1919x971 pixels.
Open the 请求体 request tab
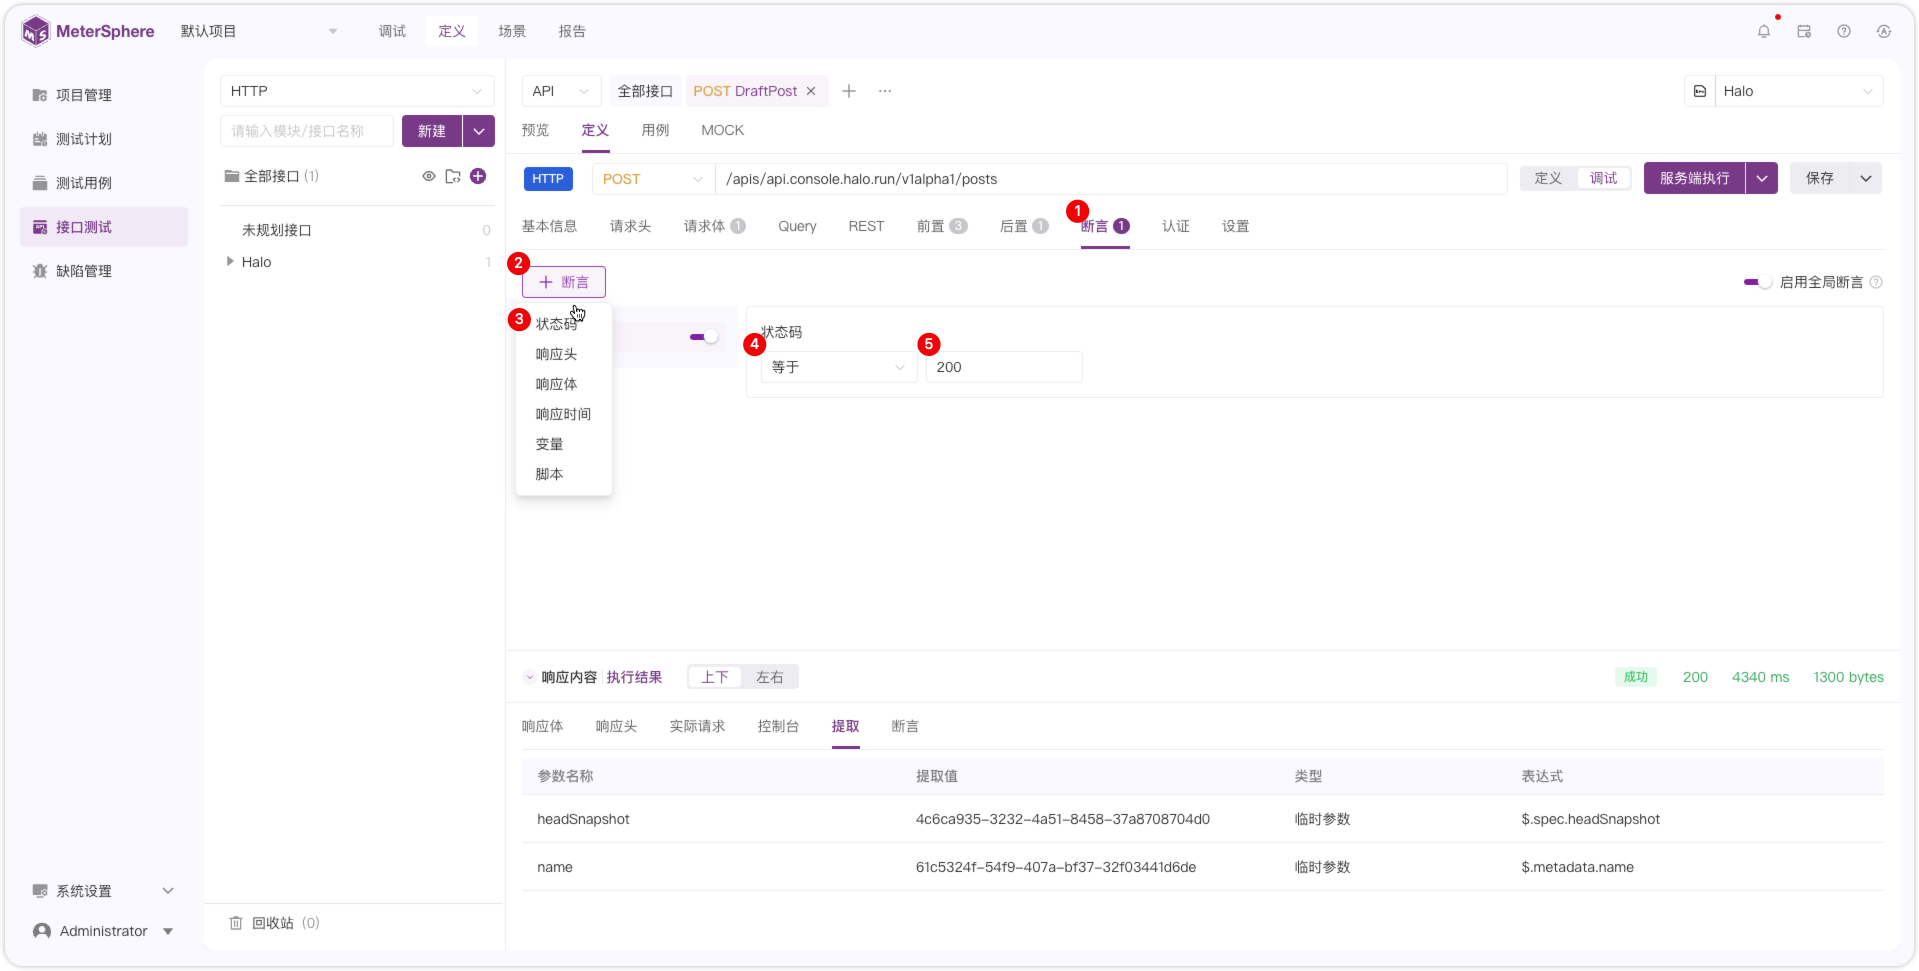pos(714,226)
